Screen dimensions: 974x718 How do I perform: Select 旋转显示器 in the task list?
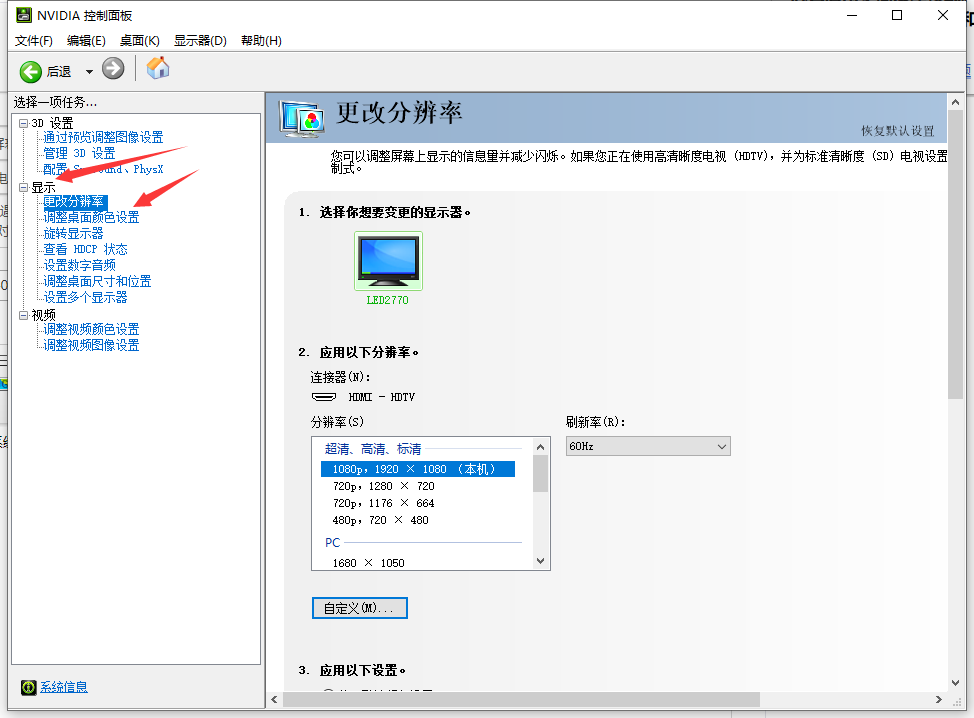[76, 233]
